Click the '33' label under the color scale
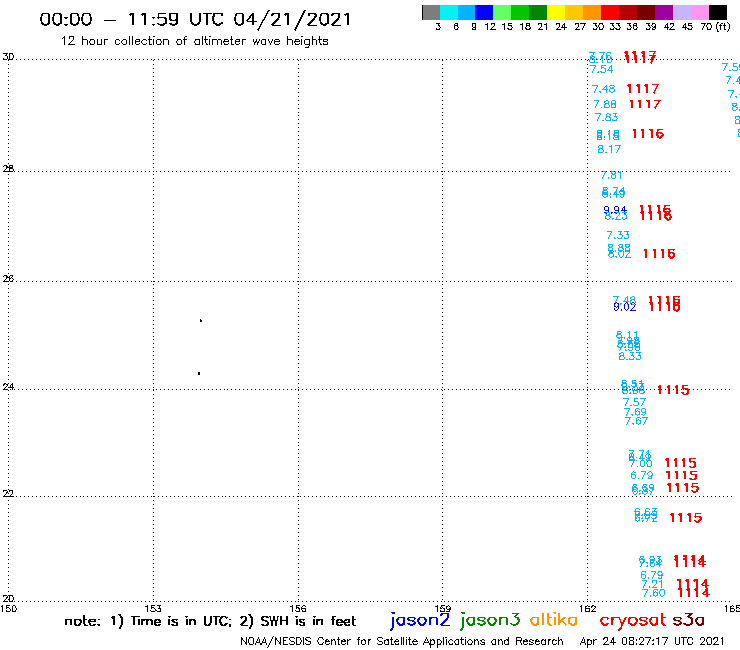The width and height of the screenshot is (740, 650). tap(615, 27)
